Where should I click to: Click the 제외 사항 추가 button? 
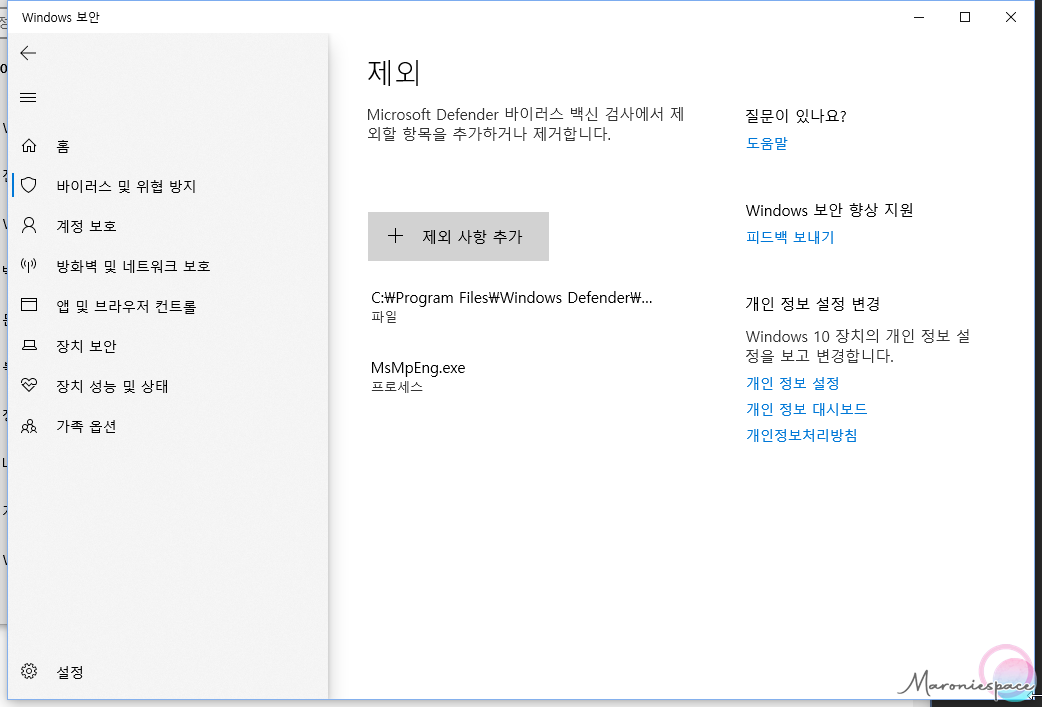tap(459, 237)
